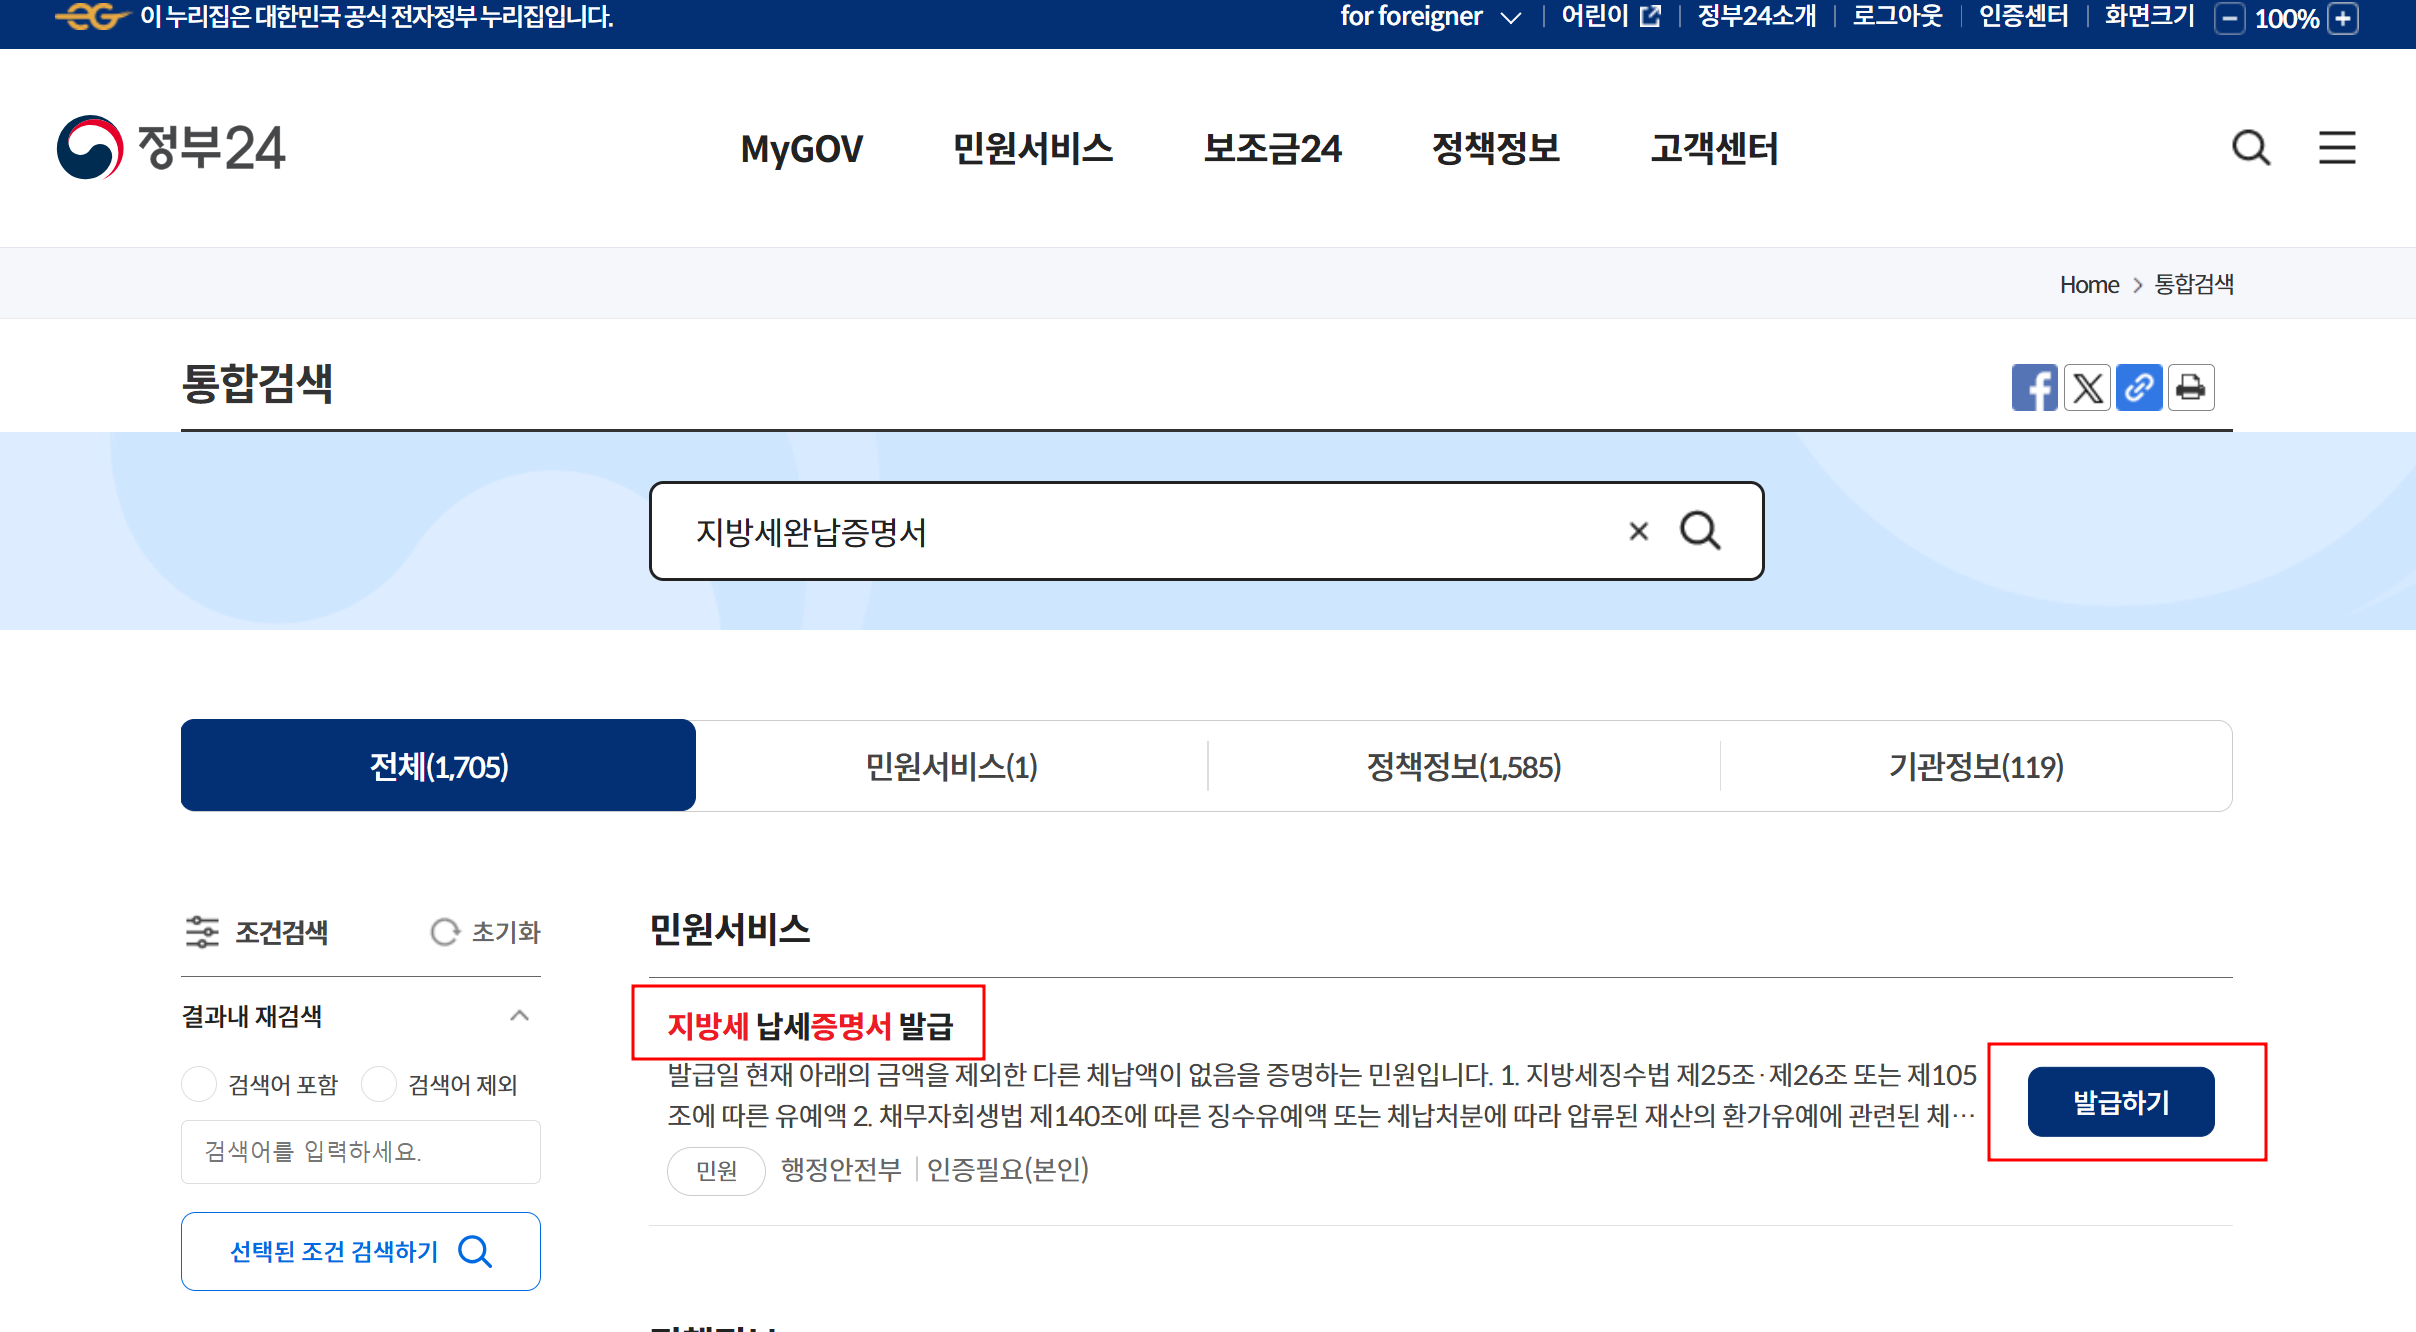The width and height of the screenshot is (2416, 1332).
Task: Clear the search term with the × icon
Action: [x=1638, y=531]
